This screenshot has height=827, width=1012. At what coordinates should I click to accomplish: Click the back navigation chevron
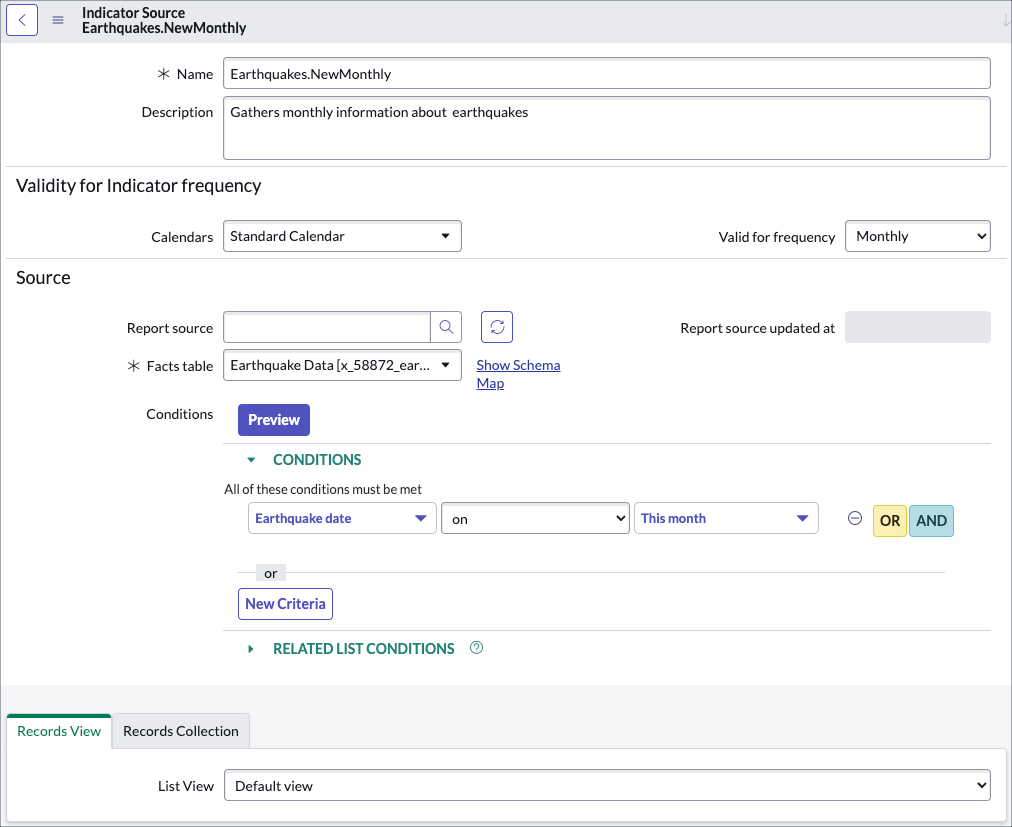[22, 19]
